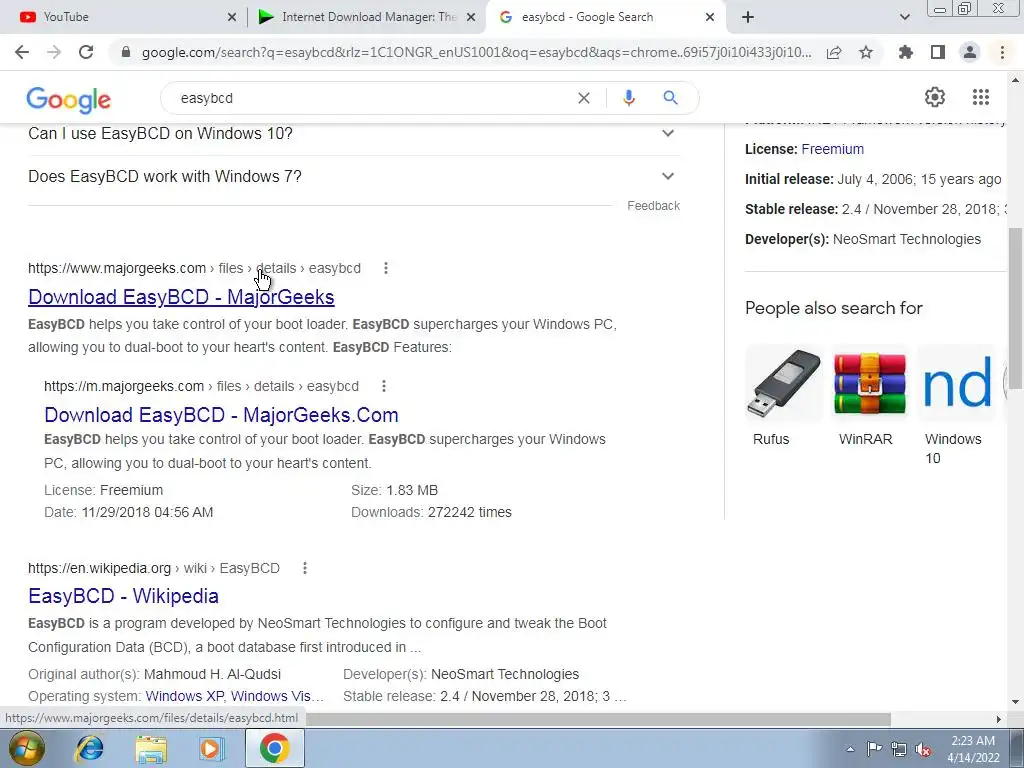The width and height of the screenshot is (1024, 768).
Task: Open a new browser tab
Action: click(x=748, y=17)
